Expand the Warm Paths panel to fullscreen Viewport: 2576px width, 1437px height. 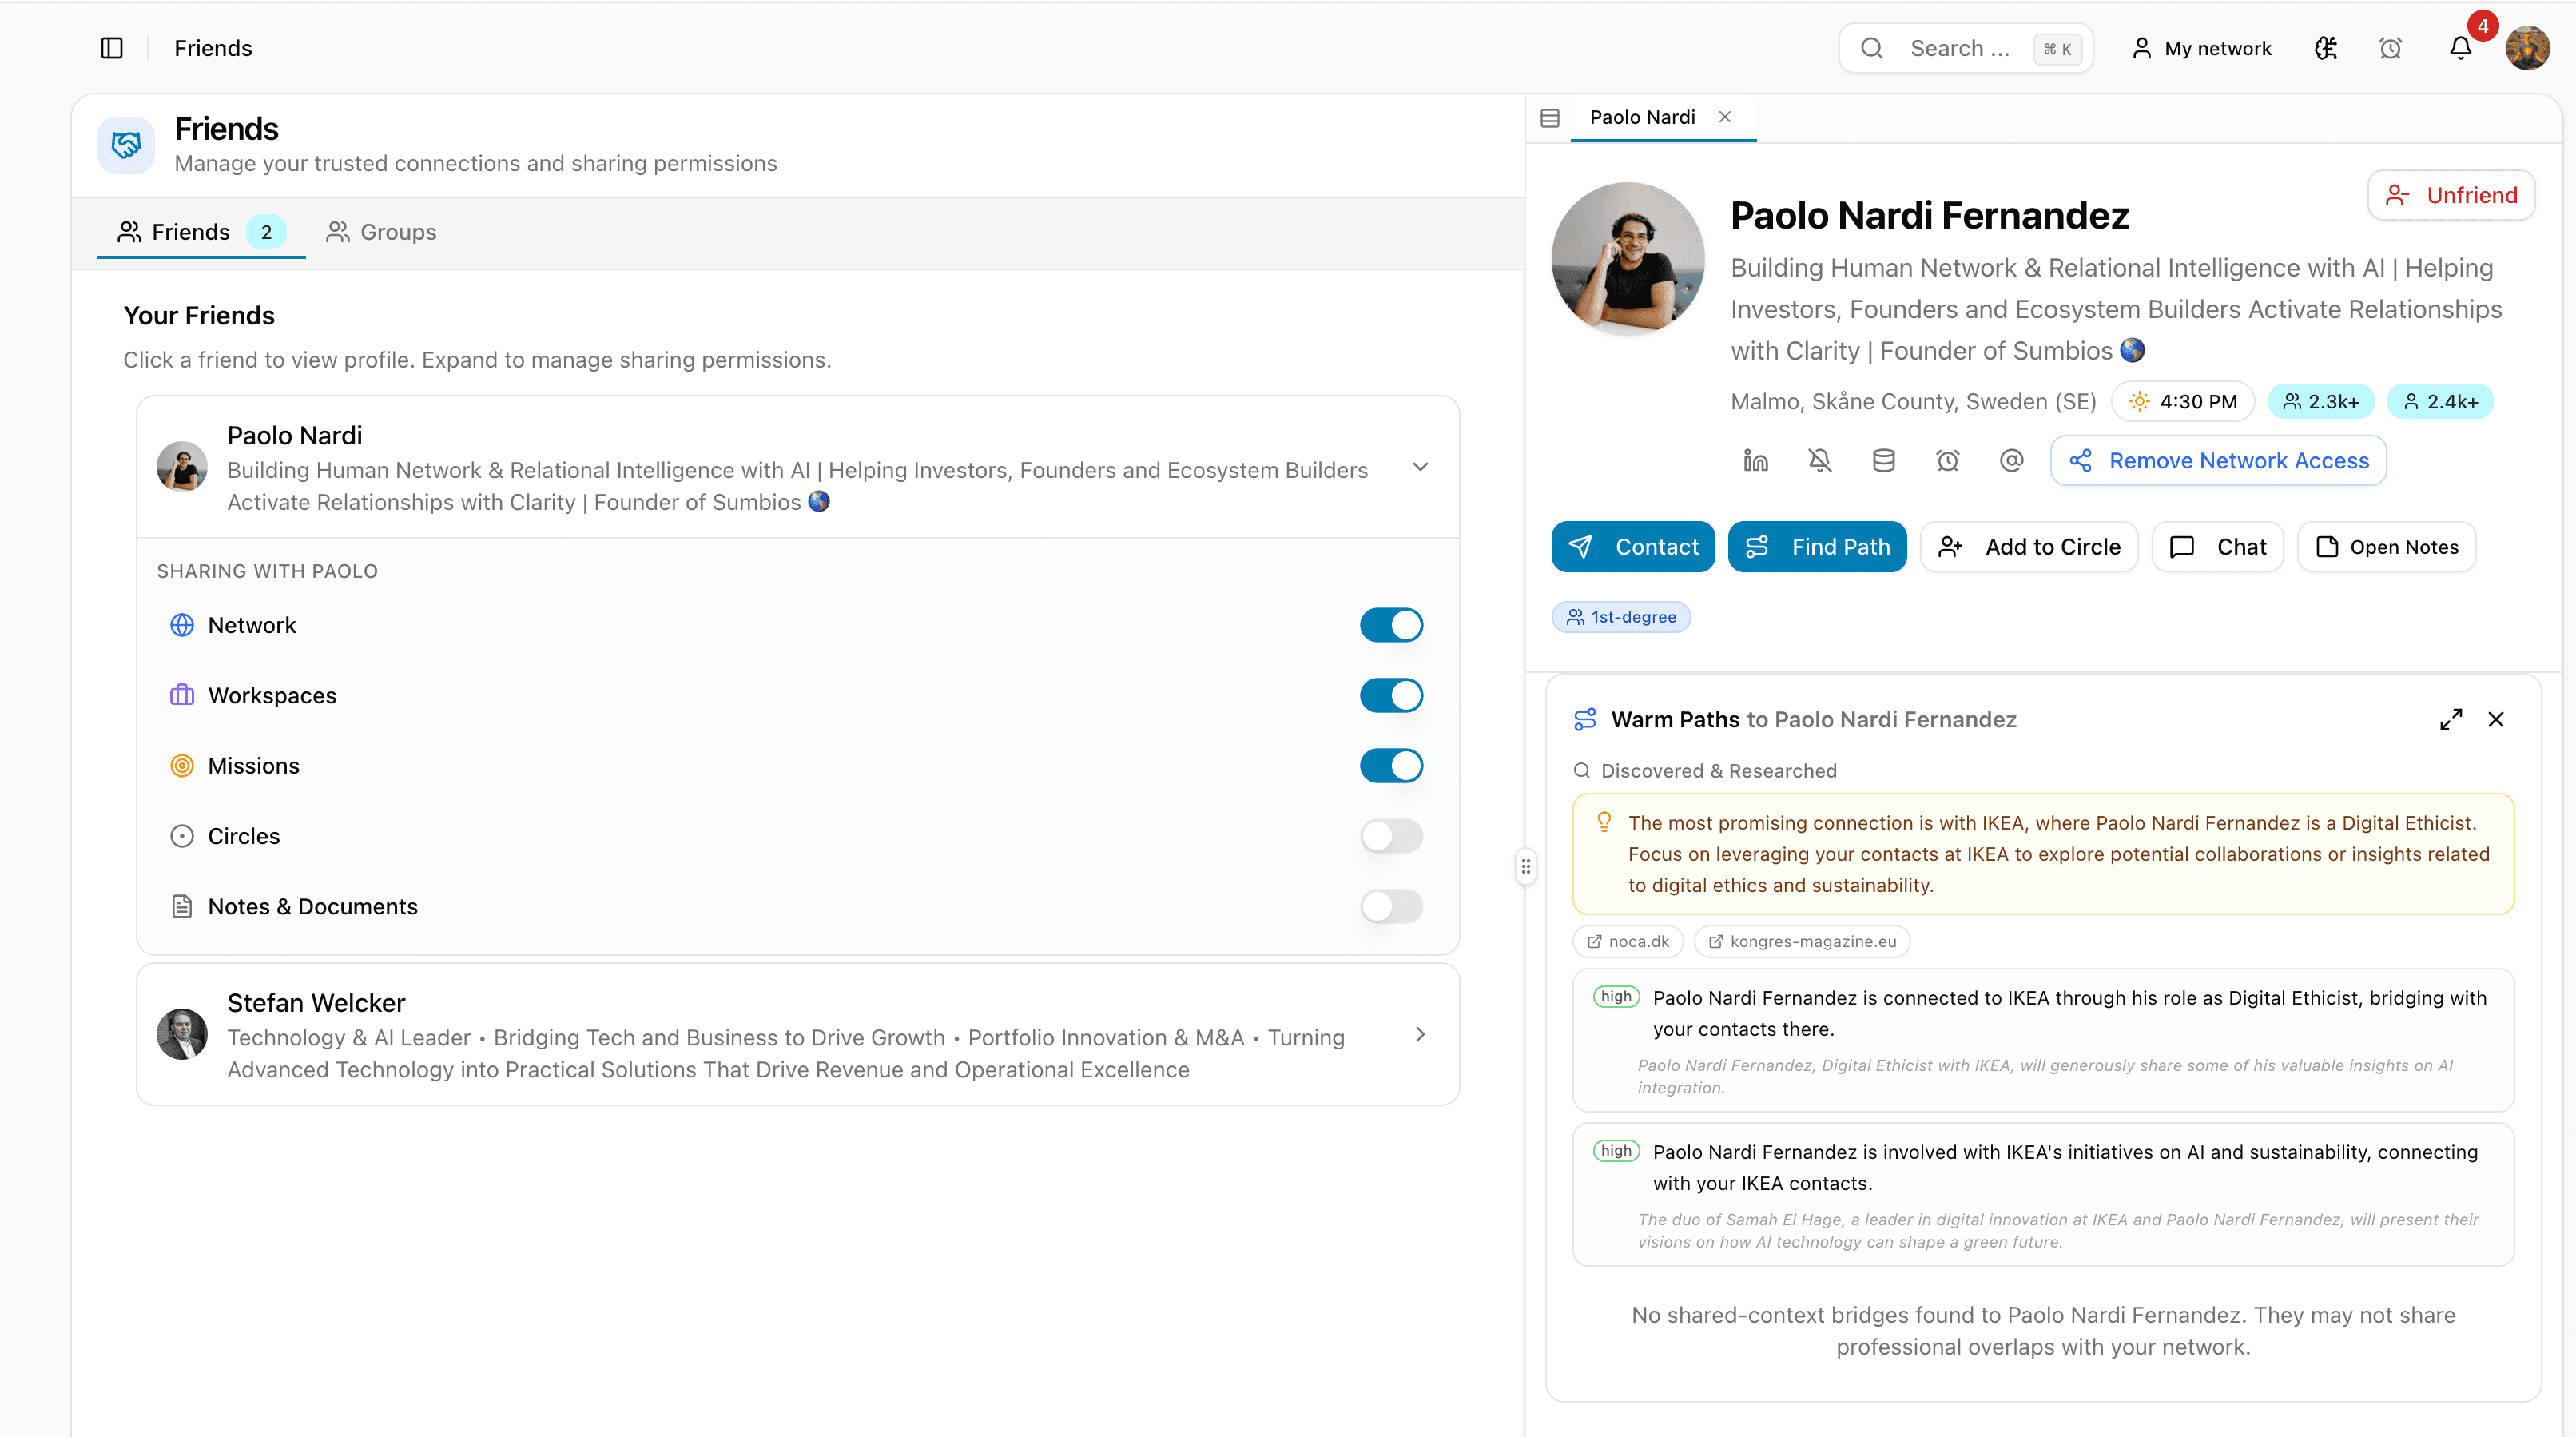click(x=2451, y=719)
